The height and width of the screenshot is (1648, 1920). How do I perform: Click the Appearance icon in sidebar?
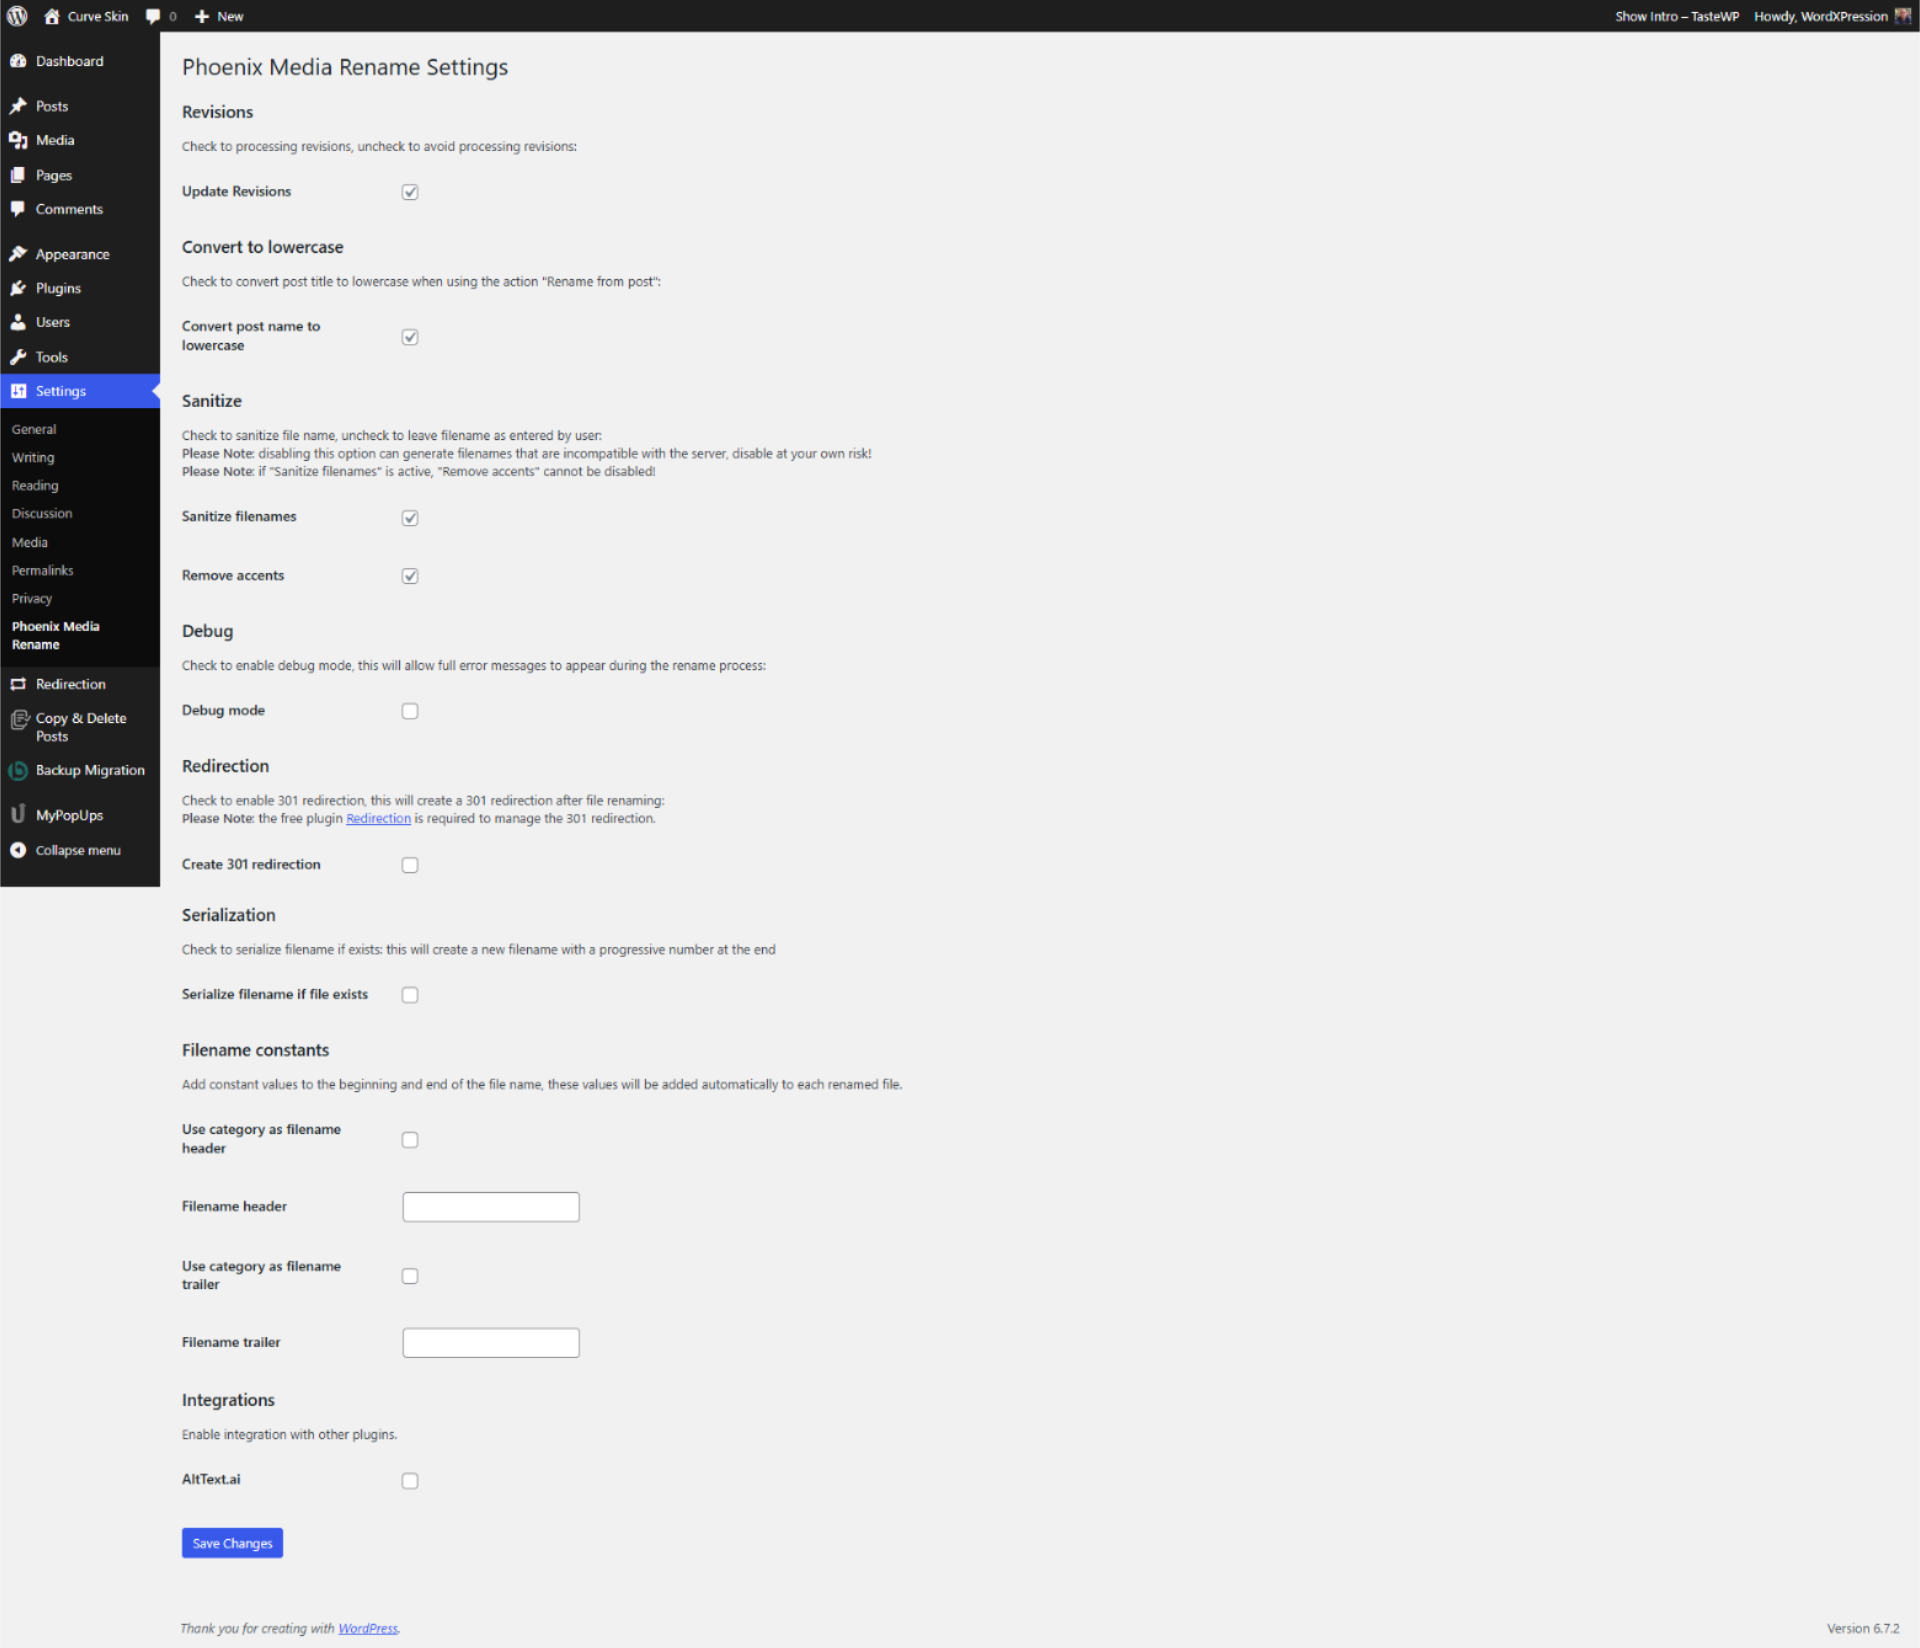click(20, 253)
